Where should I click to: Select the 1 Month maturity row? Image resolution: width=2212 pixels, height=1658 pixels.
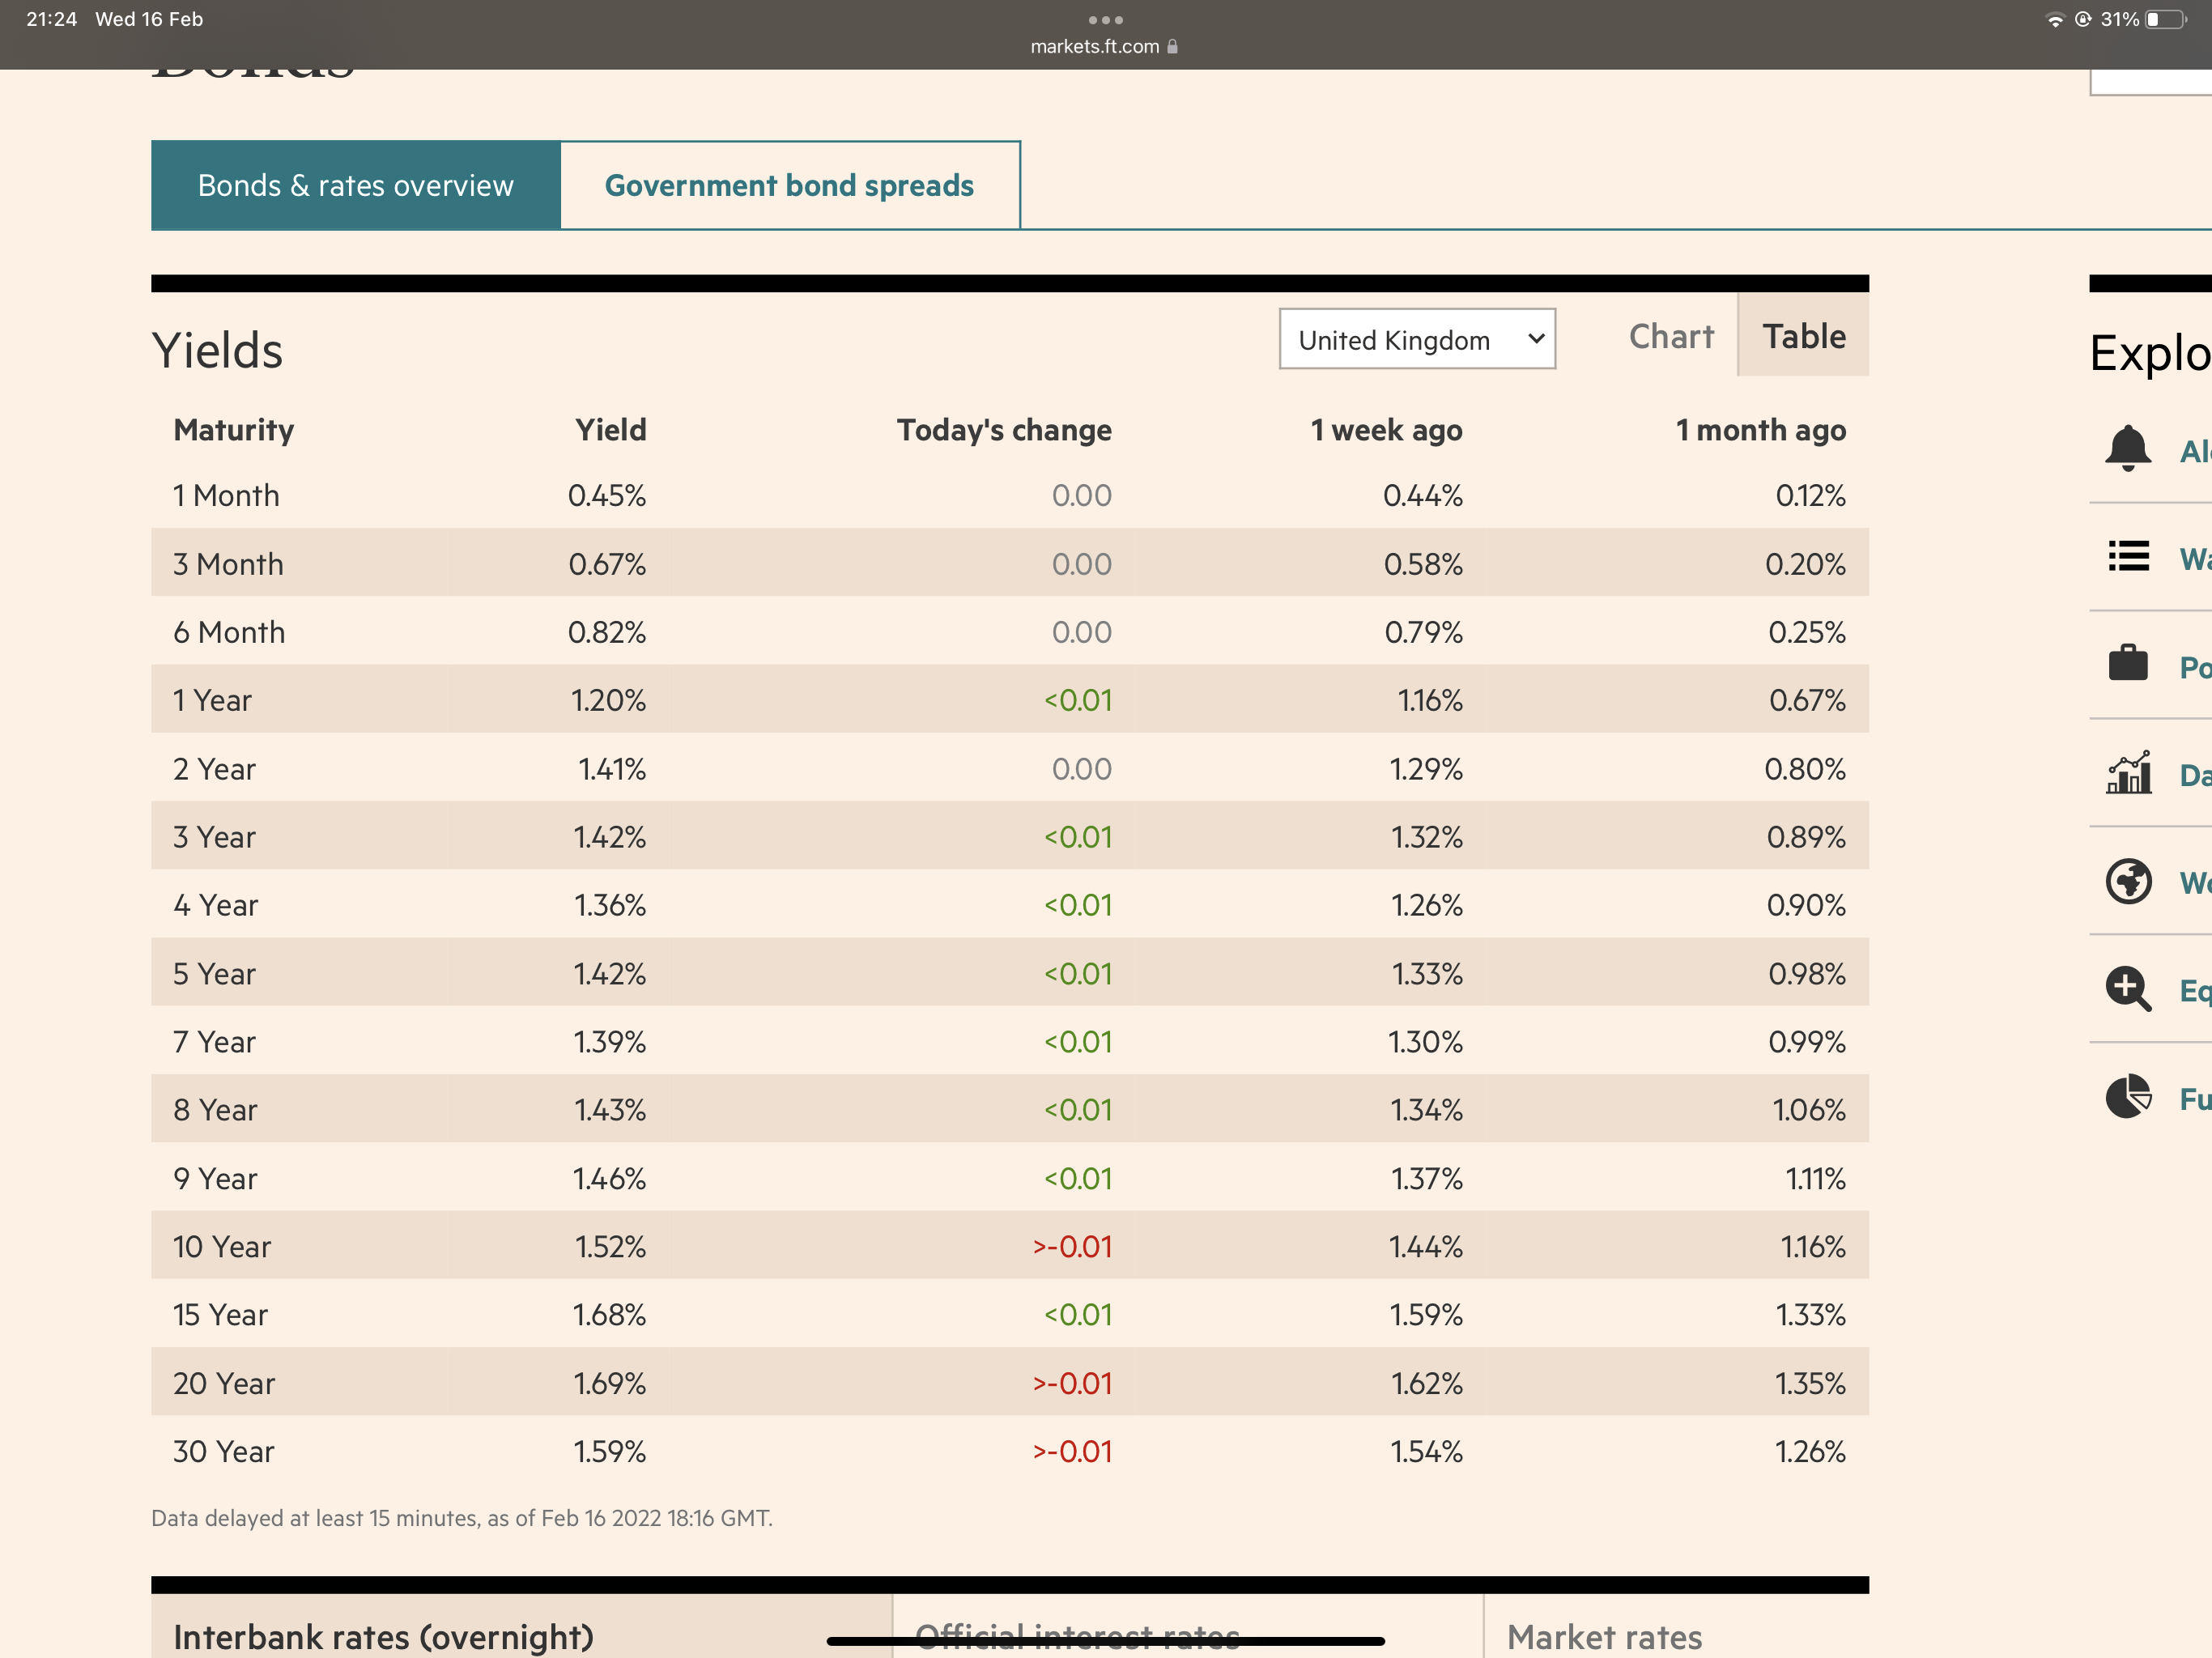click(x=1010, y=495)
